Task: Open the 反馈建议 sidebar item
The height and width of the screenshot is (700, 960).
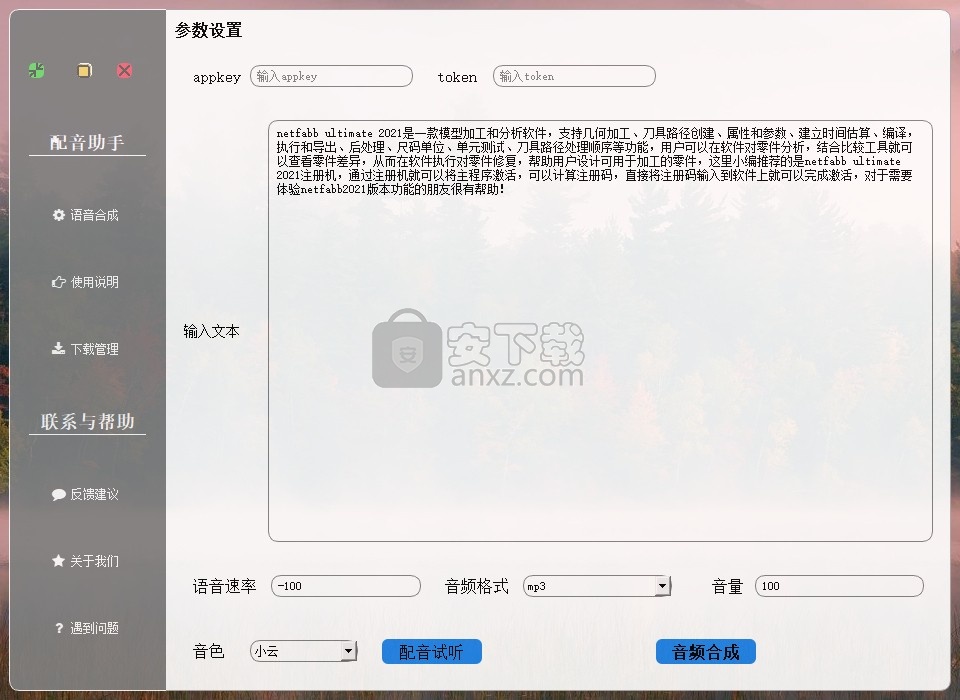Action: 86,494
